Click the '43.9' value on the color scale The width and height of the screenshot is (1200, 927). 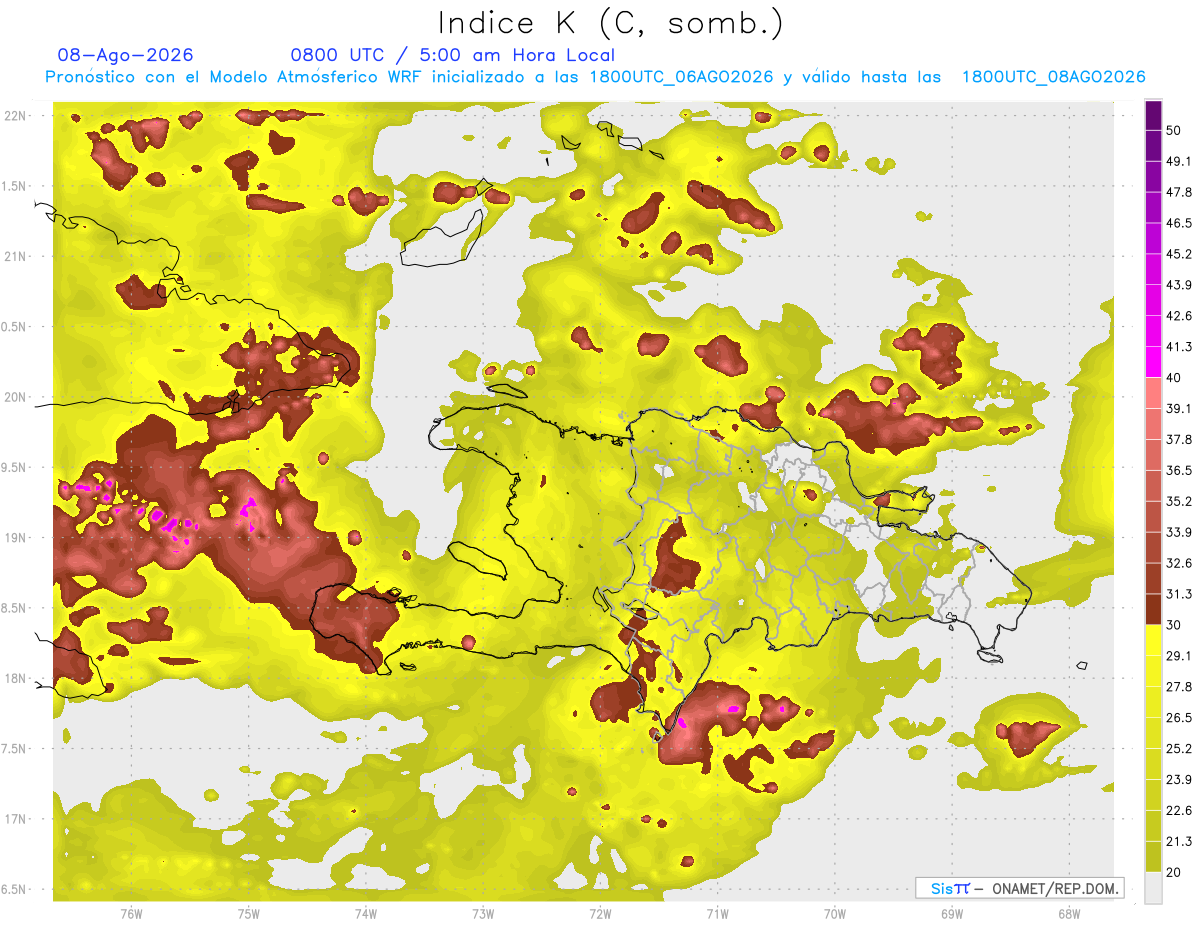(x=1180, y=285)
